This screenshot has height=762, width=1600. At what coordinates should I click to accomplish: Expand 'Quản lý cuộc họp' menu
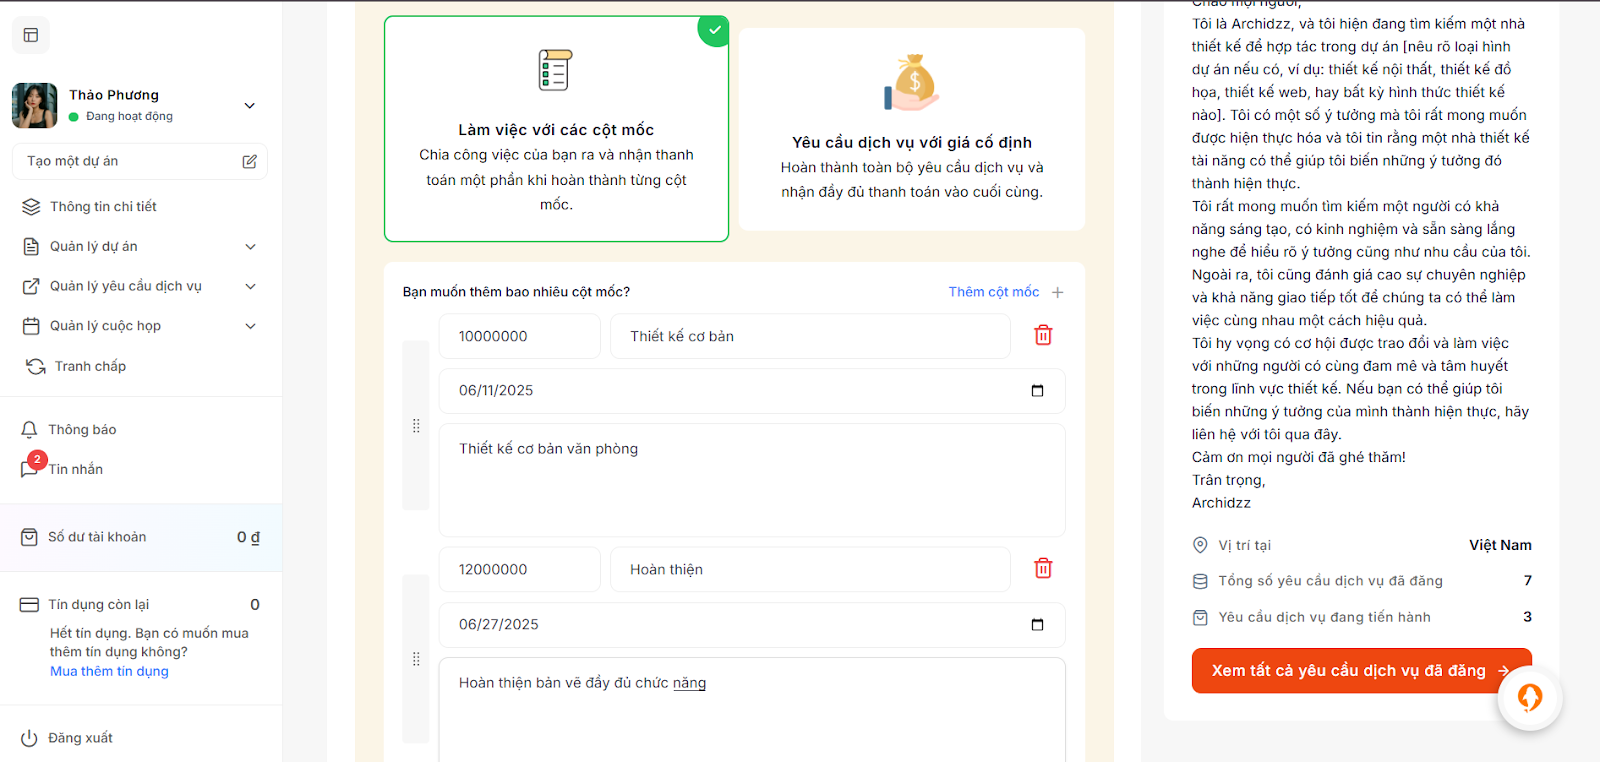(250, 326)
